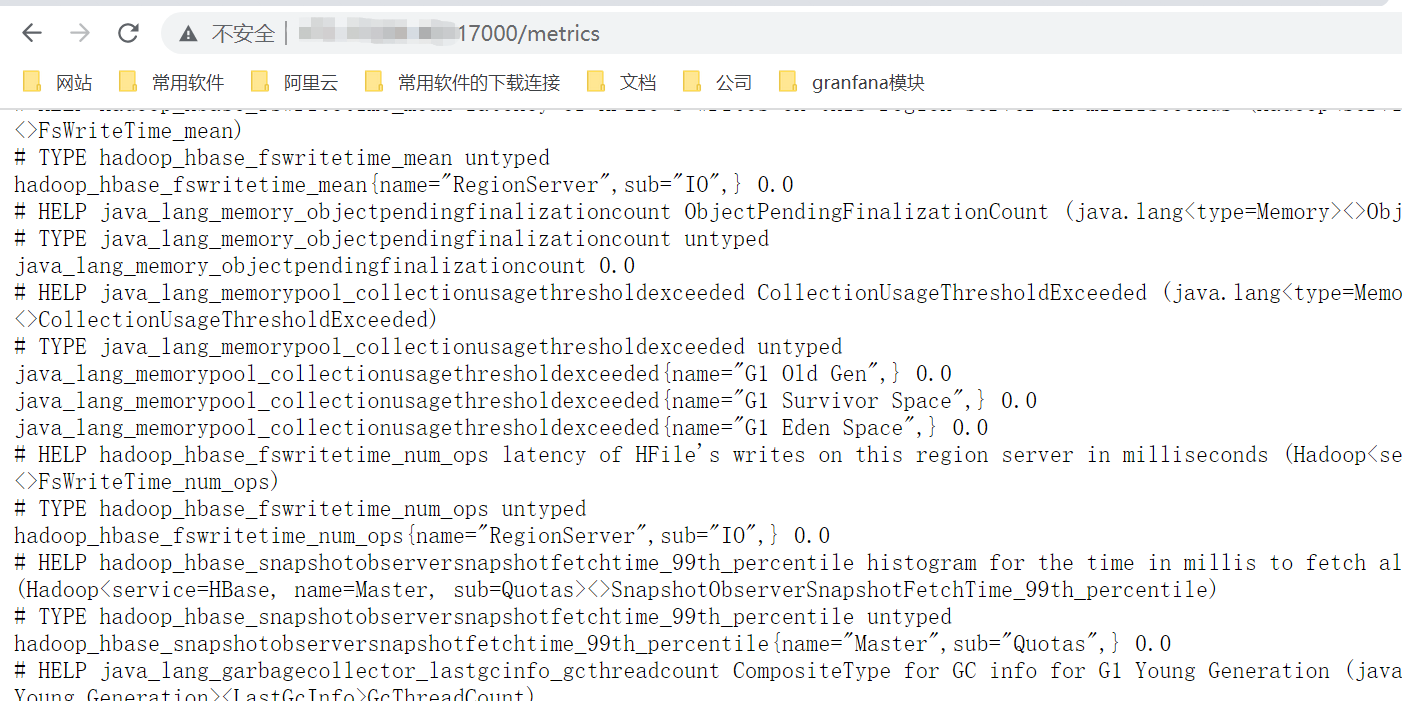The height and width of the screenshot is (701, 1402).
Task: Click the metric line with name="G1 Survivor Space"
Action: tap(526, 401)
